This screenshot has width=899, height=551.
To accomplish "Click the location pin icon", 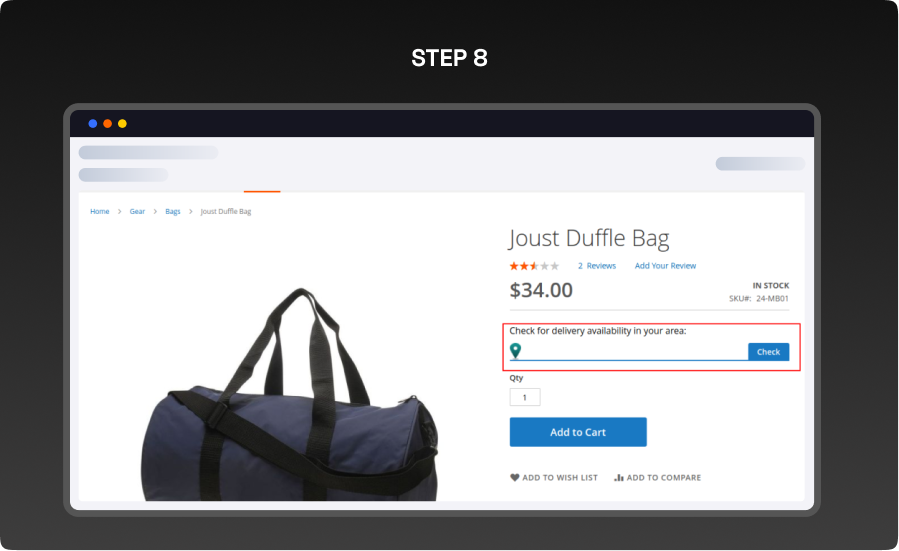I will coord(516,351).
